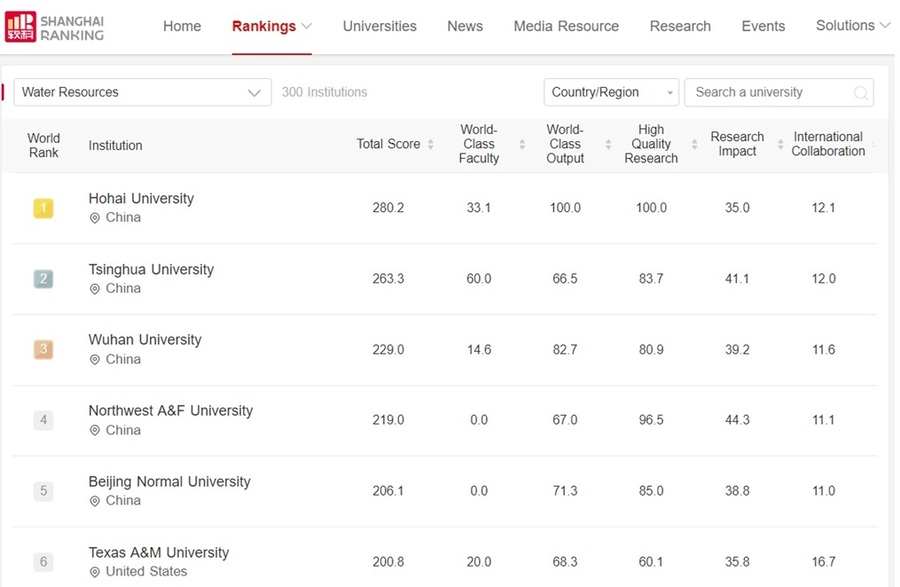Open the Tsinghua University link

pyautogui.click(x=151, y=269)
